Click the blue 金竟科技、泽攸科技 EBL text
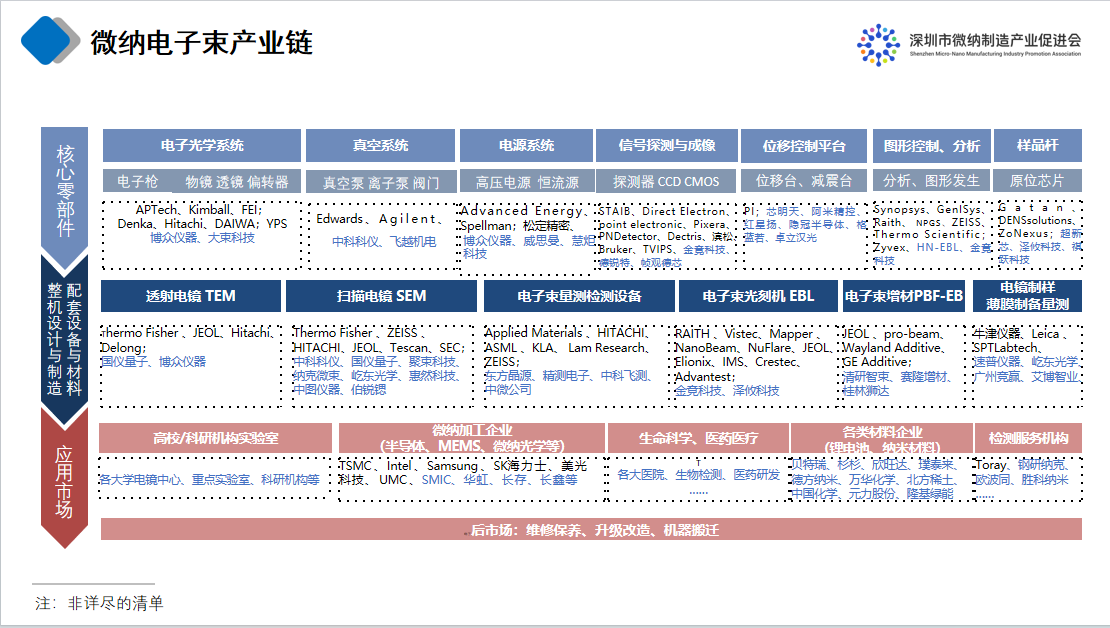The width and height of the screenshot is (1110, 628). coord(727,391)
